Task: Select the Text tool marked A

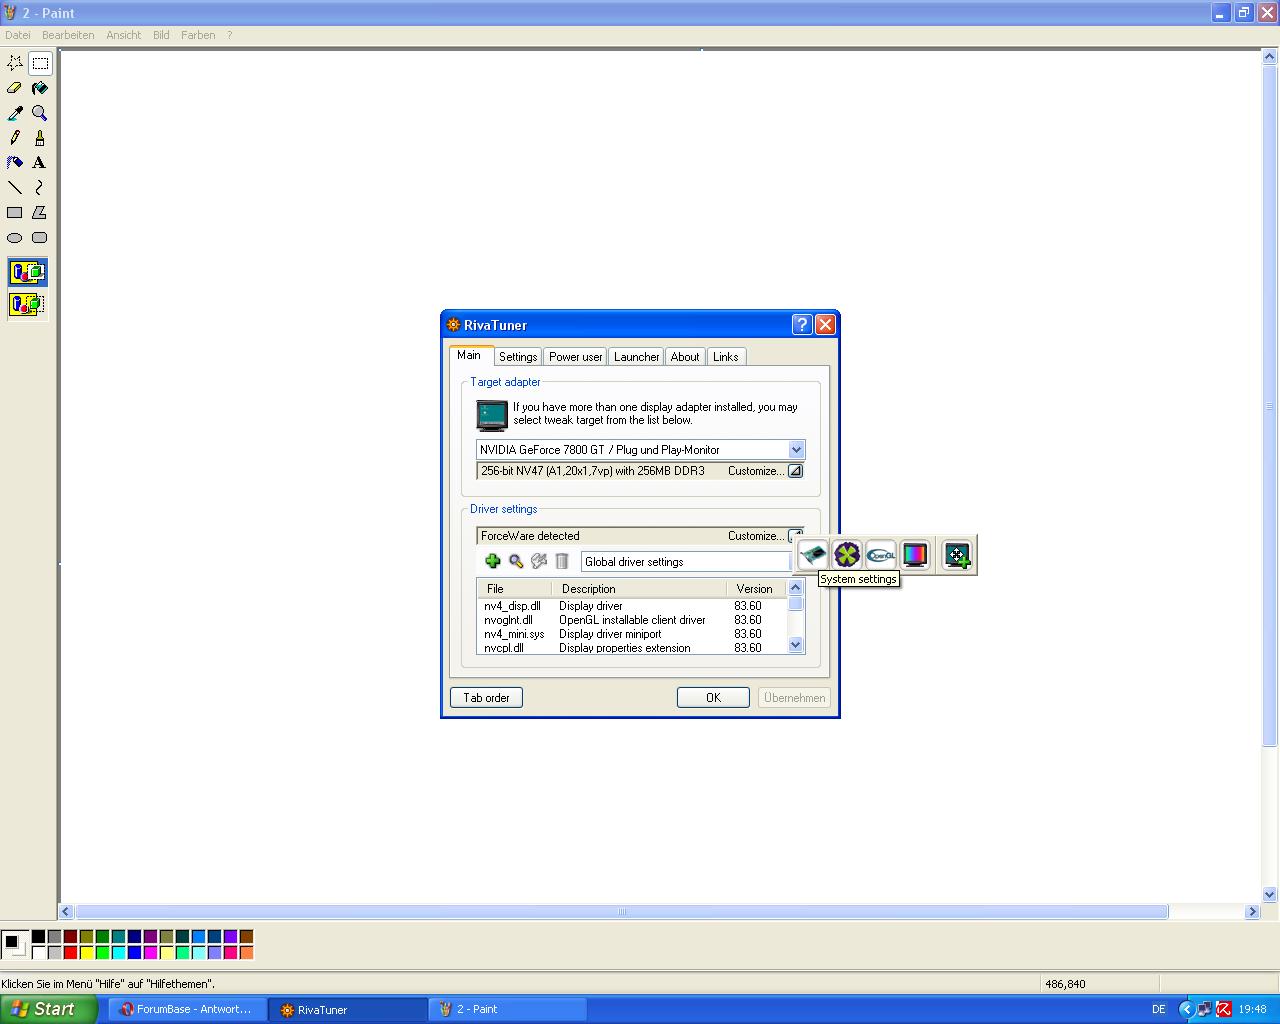Action: coord(40,163)
